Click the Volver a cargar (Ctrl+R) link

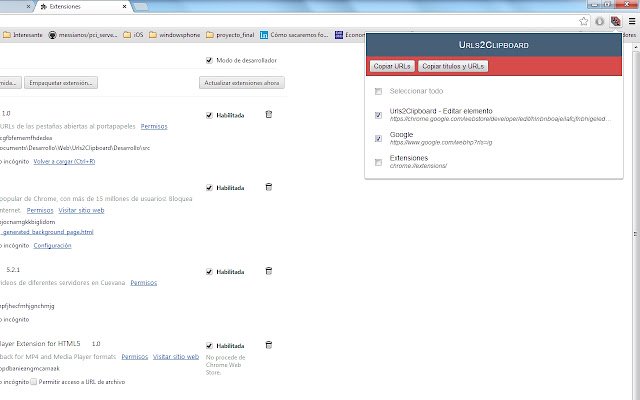pyautogui.click(x=64, y=162)
